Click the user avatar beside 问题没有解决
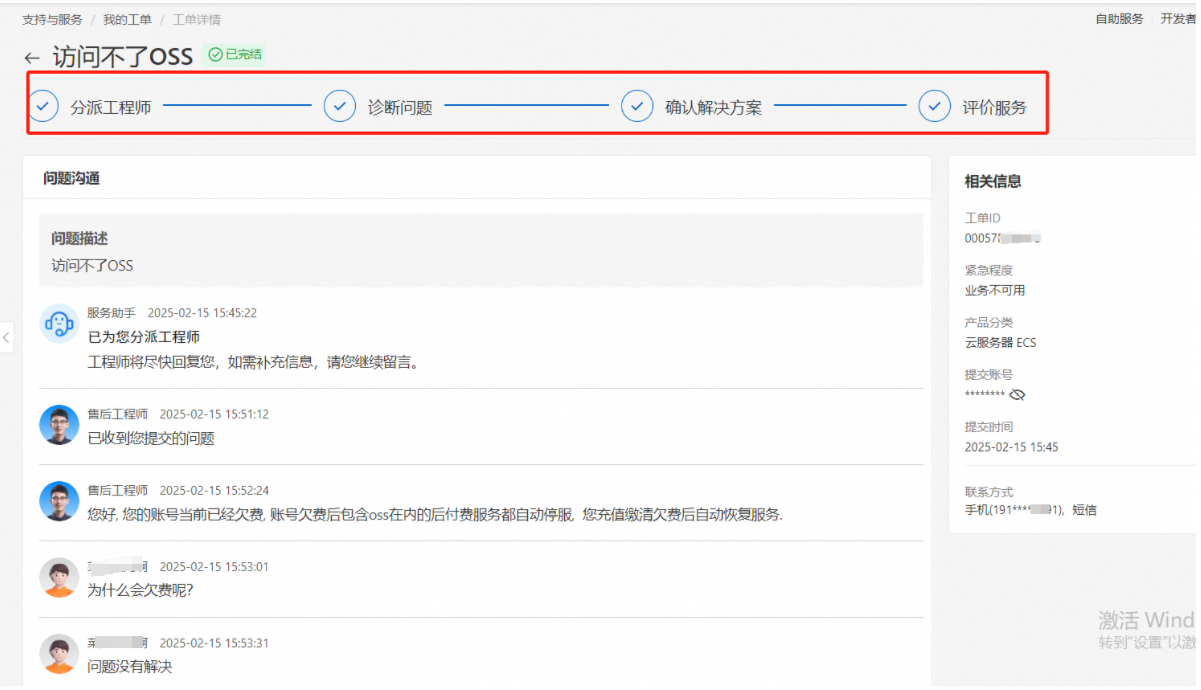The width and height of the screenshot is (1201, 690). [x=59, y=653]
